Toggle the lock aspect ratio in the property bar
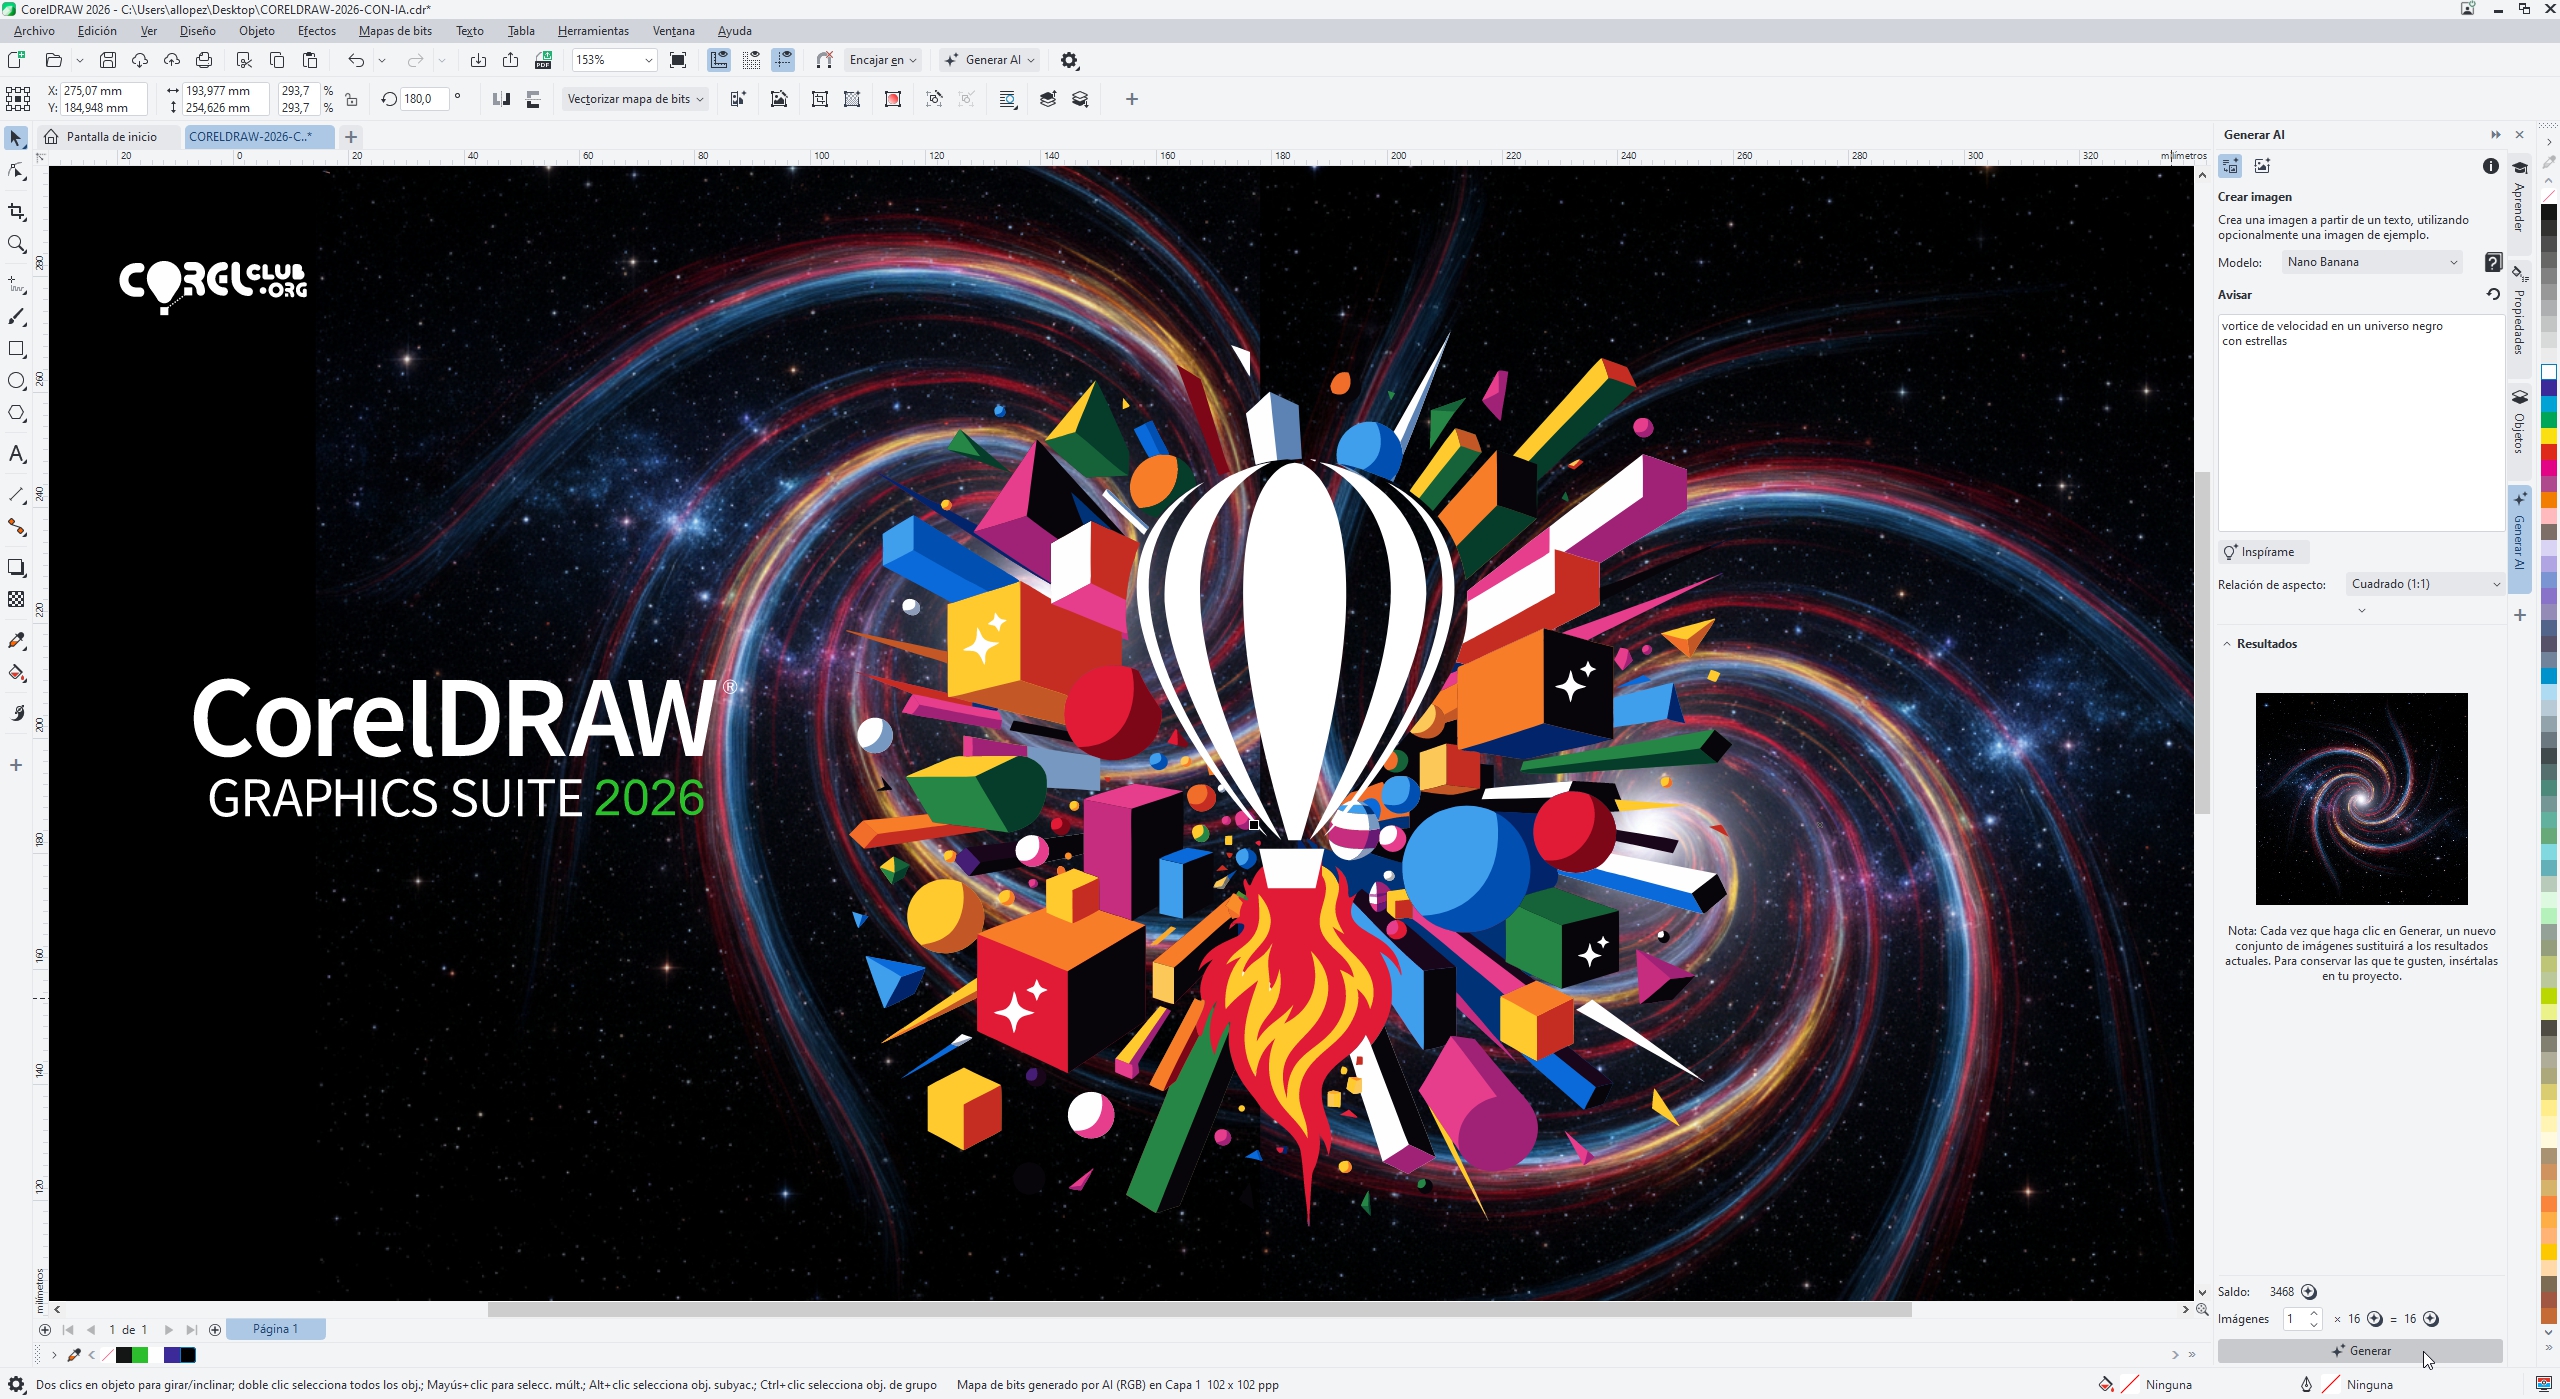This screenshot has height=1399, width=2560. coord(350,99)
